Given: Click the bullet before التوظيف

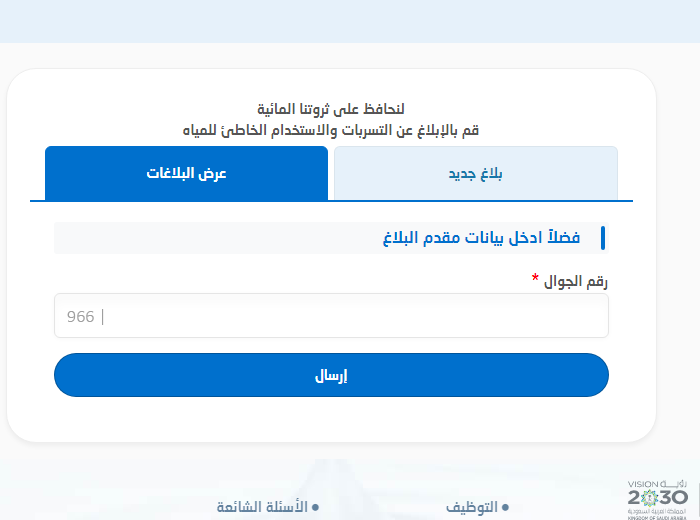Looking at the screenshot, I should point(505,508).
